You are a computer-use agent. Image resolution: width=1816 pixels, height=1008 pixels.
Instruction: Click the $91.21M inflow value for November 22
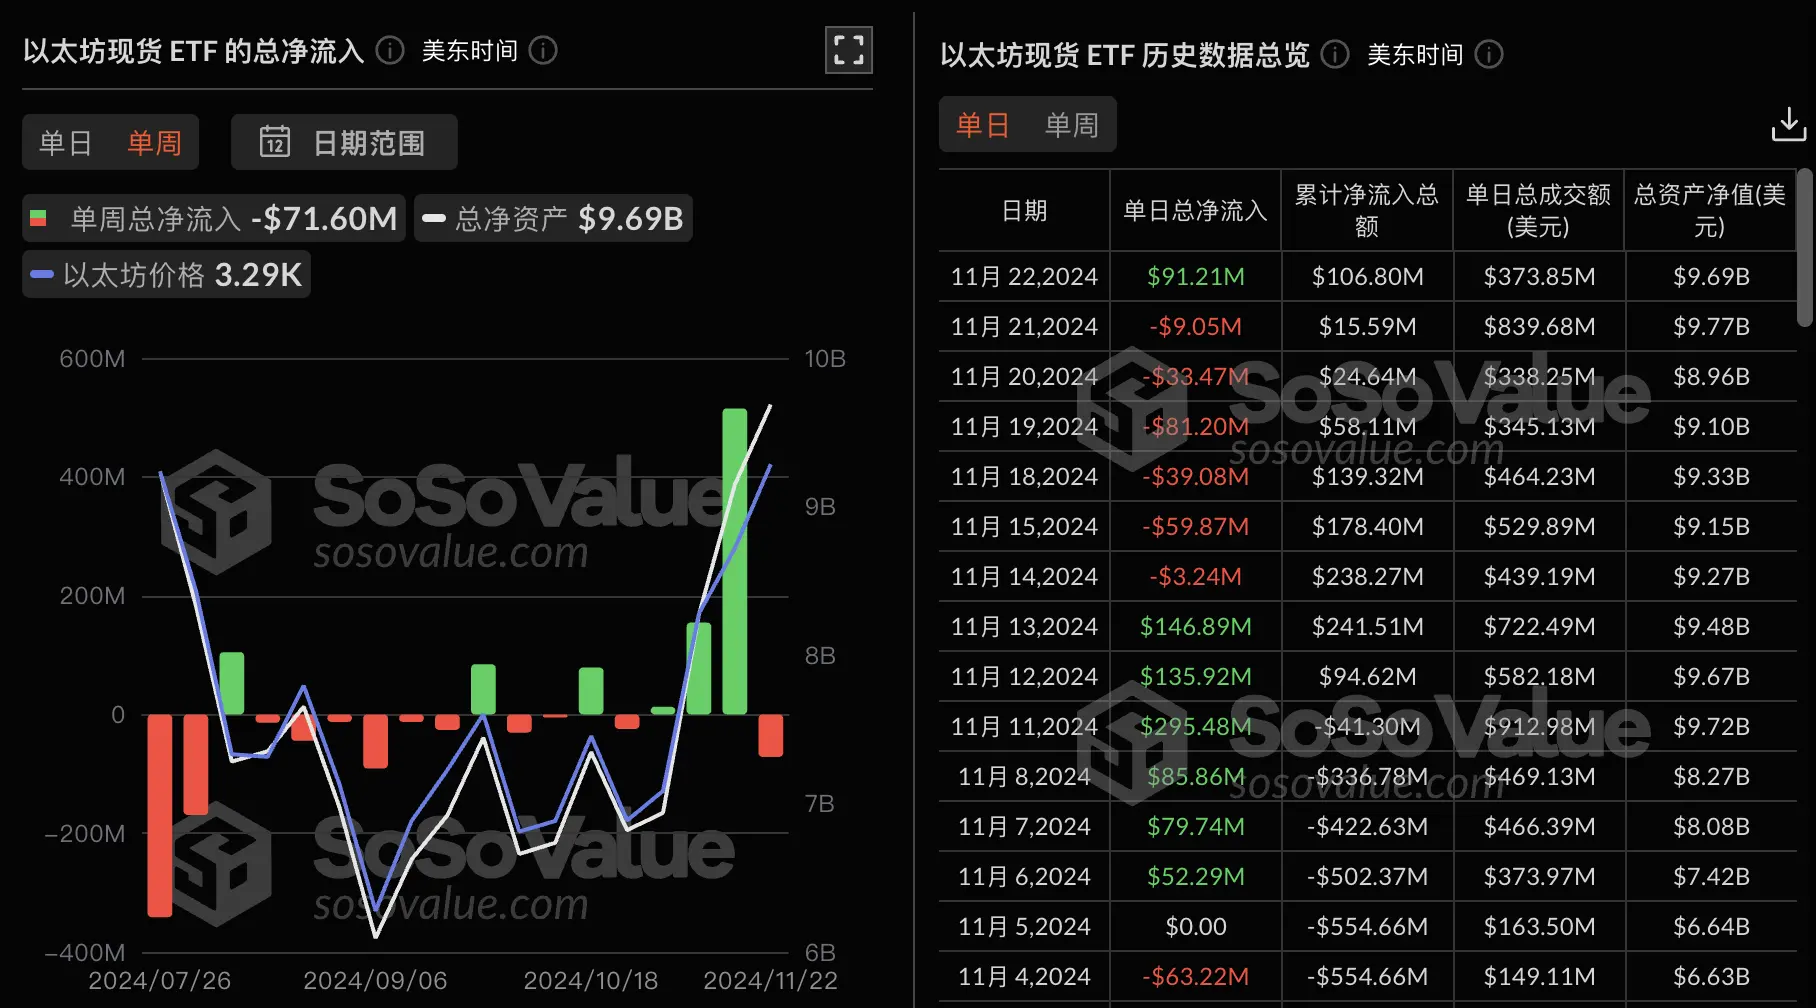coord(1194,276)
